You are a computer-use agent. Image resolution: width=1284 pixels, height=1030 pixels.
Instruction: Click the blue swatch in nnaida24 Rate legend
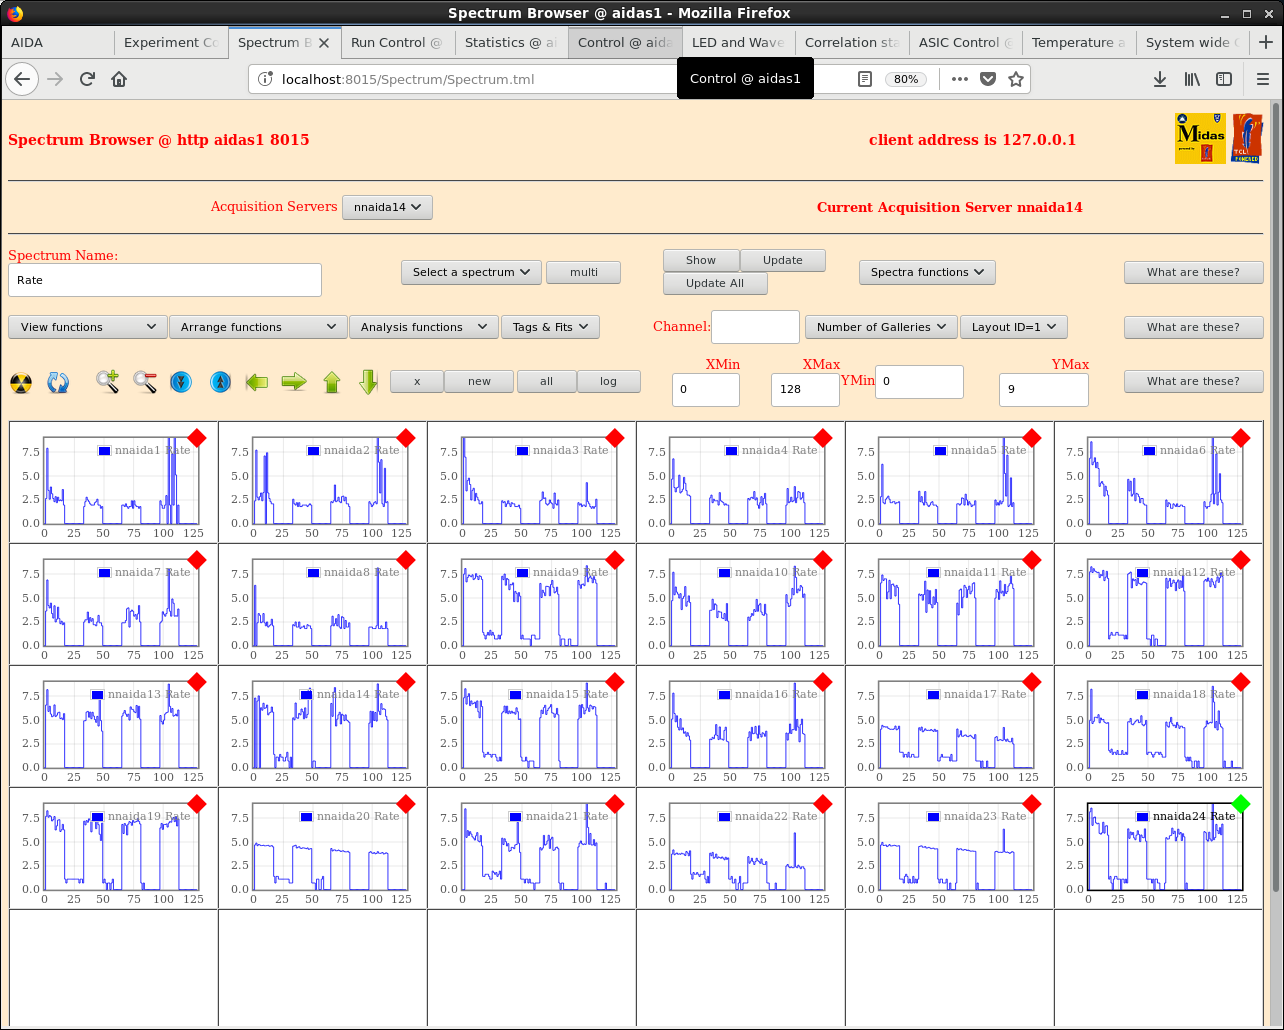click(x=1142, y=817)
